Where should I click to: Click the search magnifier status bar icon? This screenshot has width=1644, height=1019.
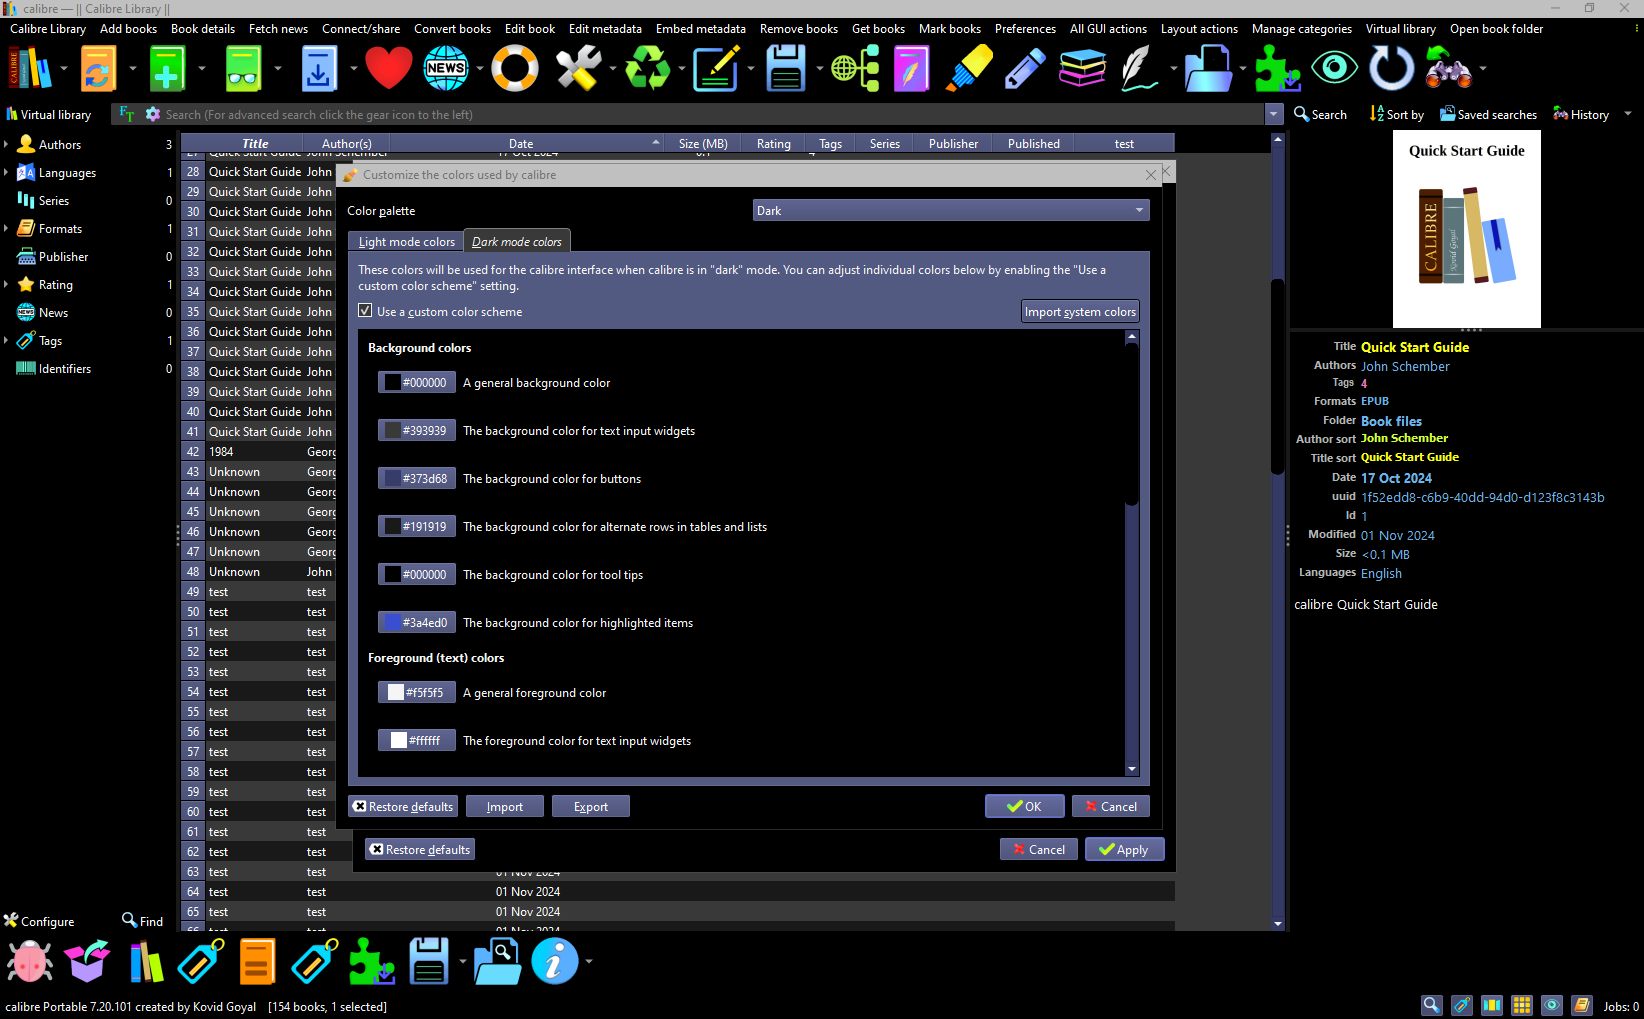click(x=1432, y=1005)
